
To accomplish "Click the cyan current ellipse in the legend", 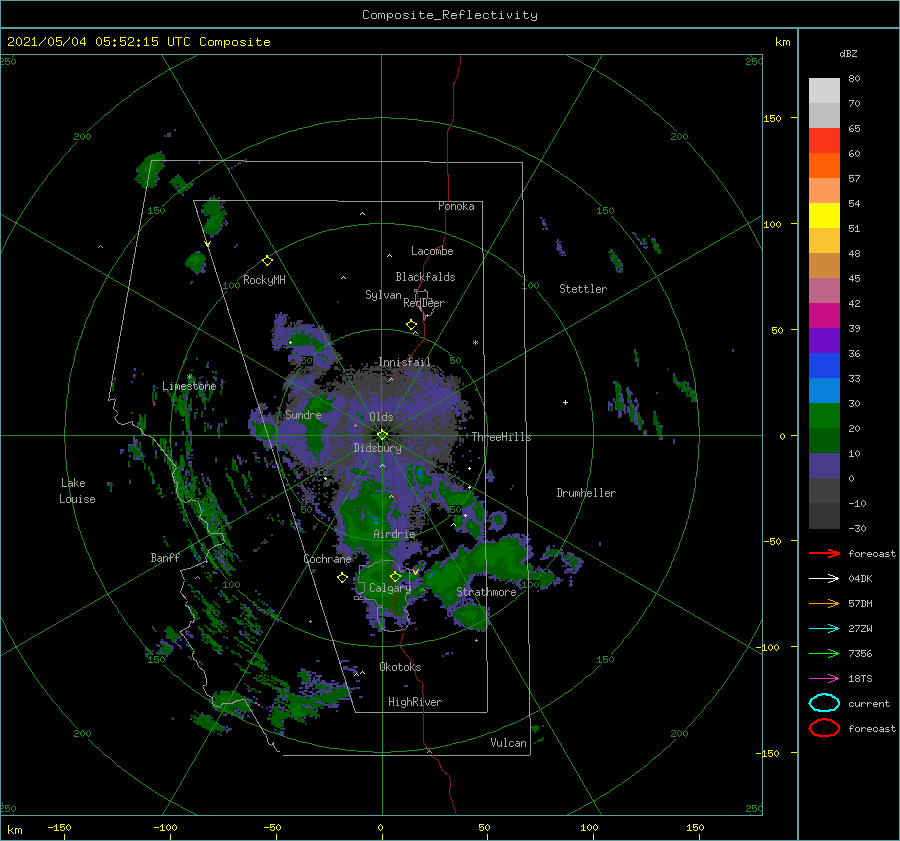I will tap(824, 703).
